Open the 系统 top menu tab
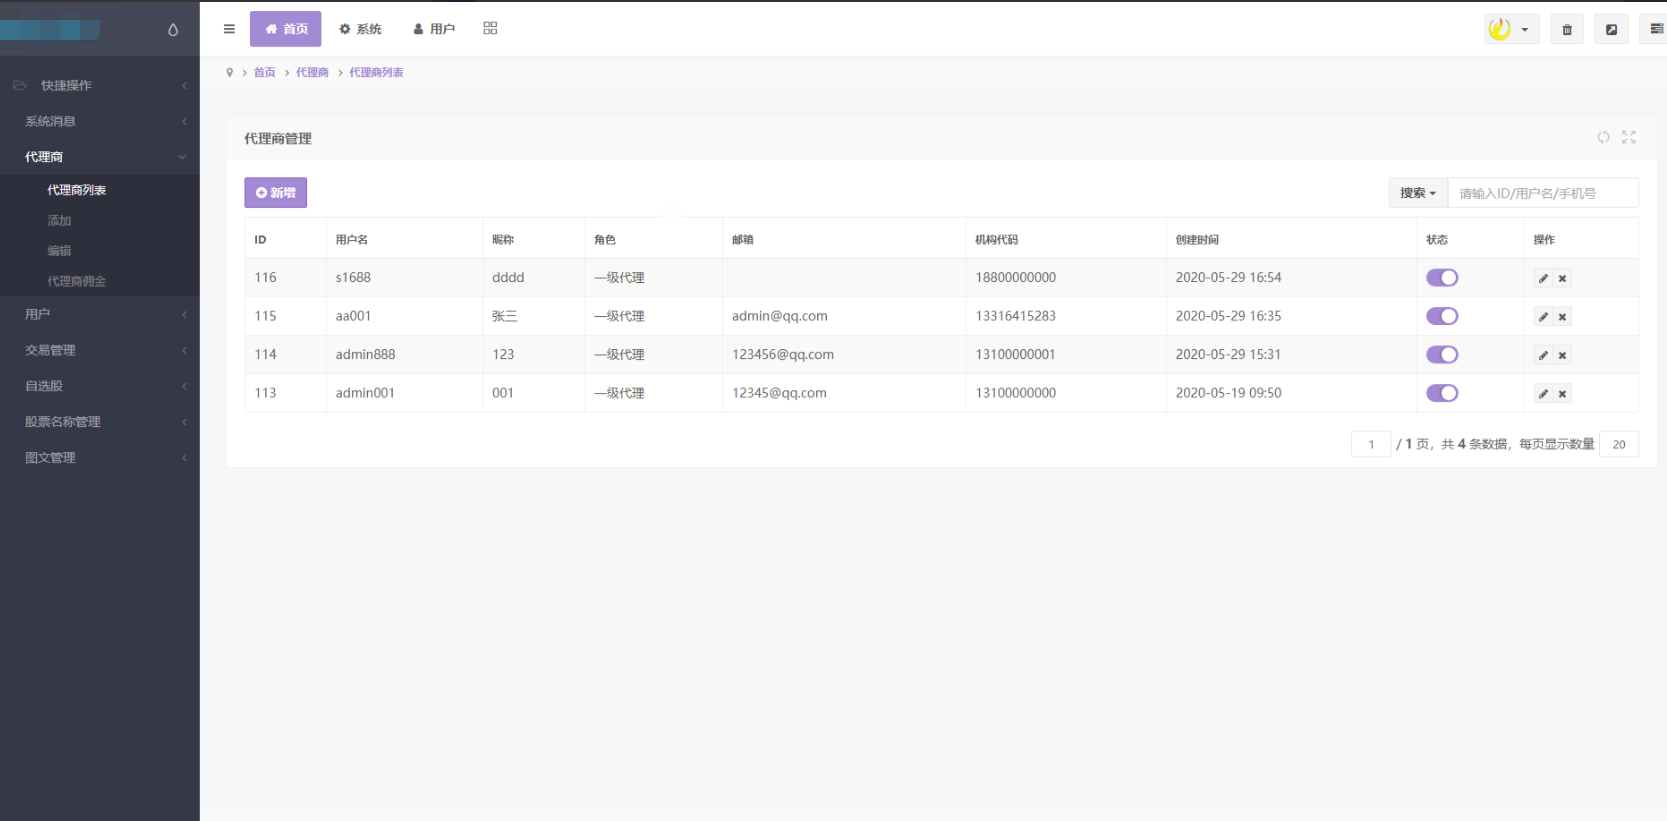 coord(360,29)
